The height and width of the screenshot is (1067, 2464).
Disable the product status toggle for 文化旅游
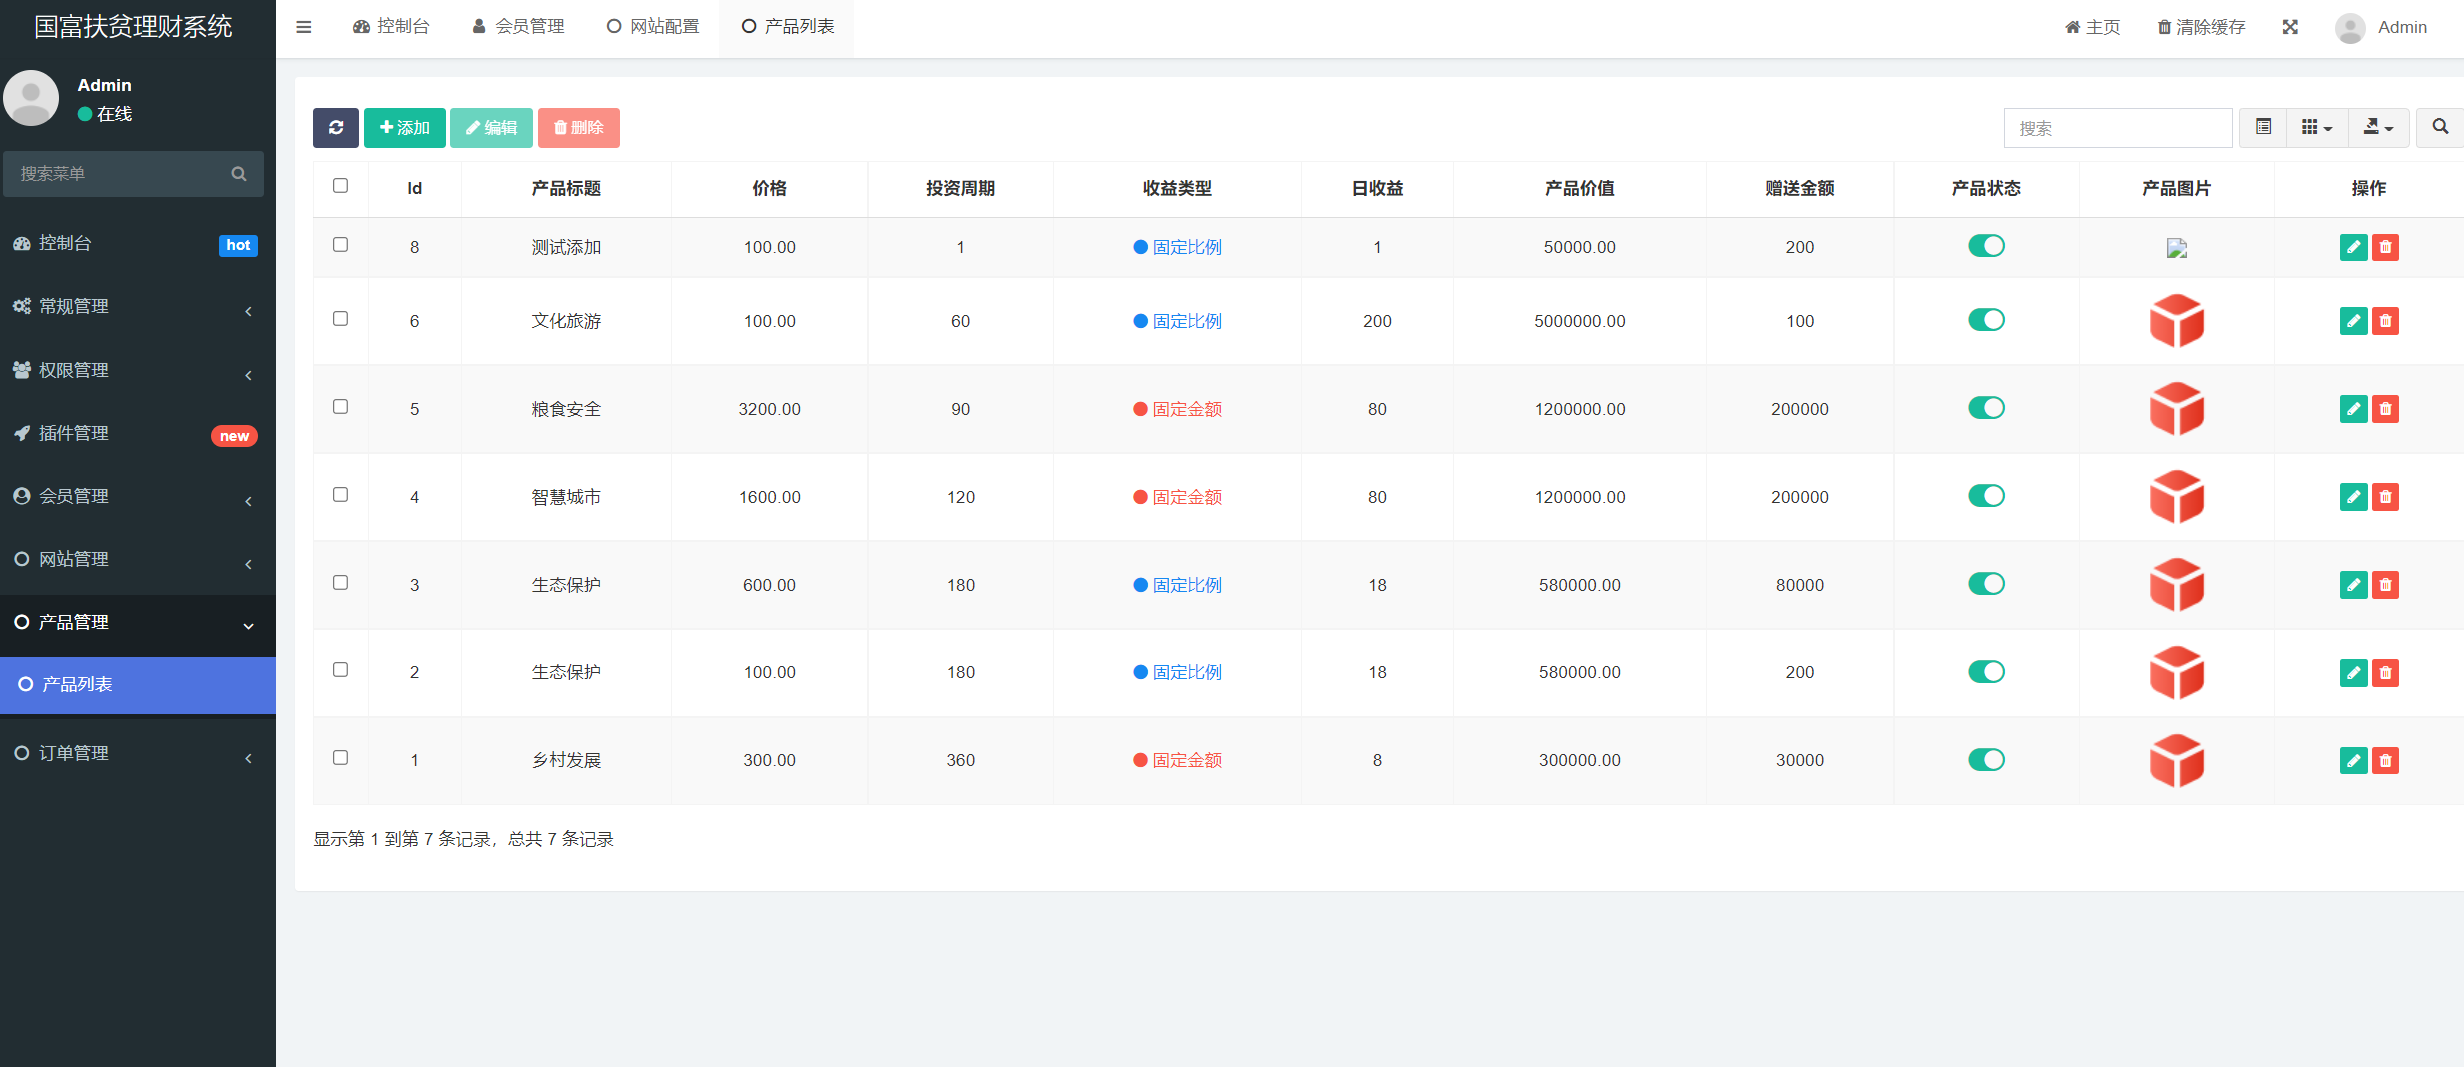point(1986,320)
